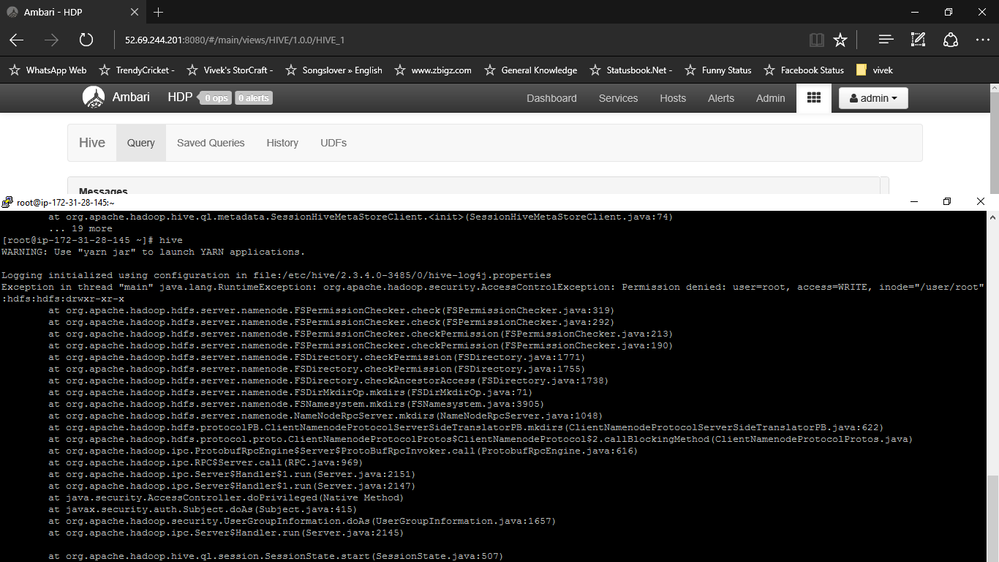Click the Ambari logo icon
The height and width of the screenshot is (562, 999).
[x=94, y=97]
